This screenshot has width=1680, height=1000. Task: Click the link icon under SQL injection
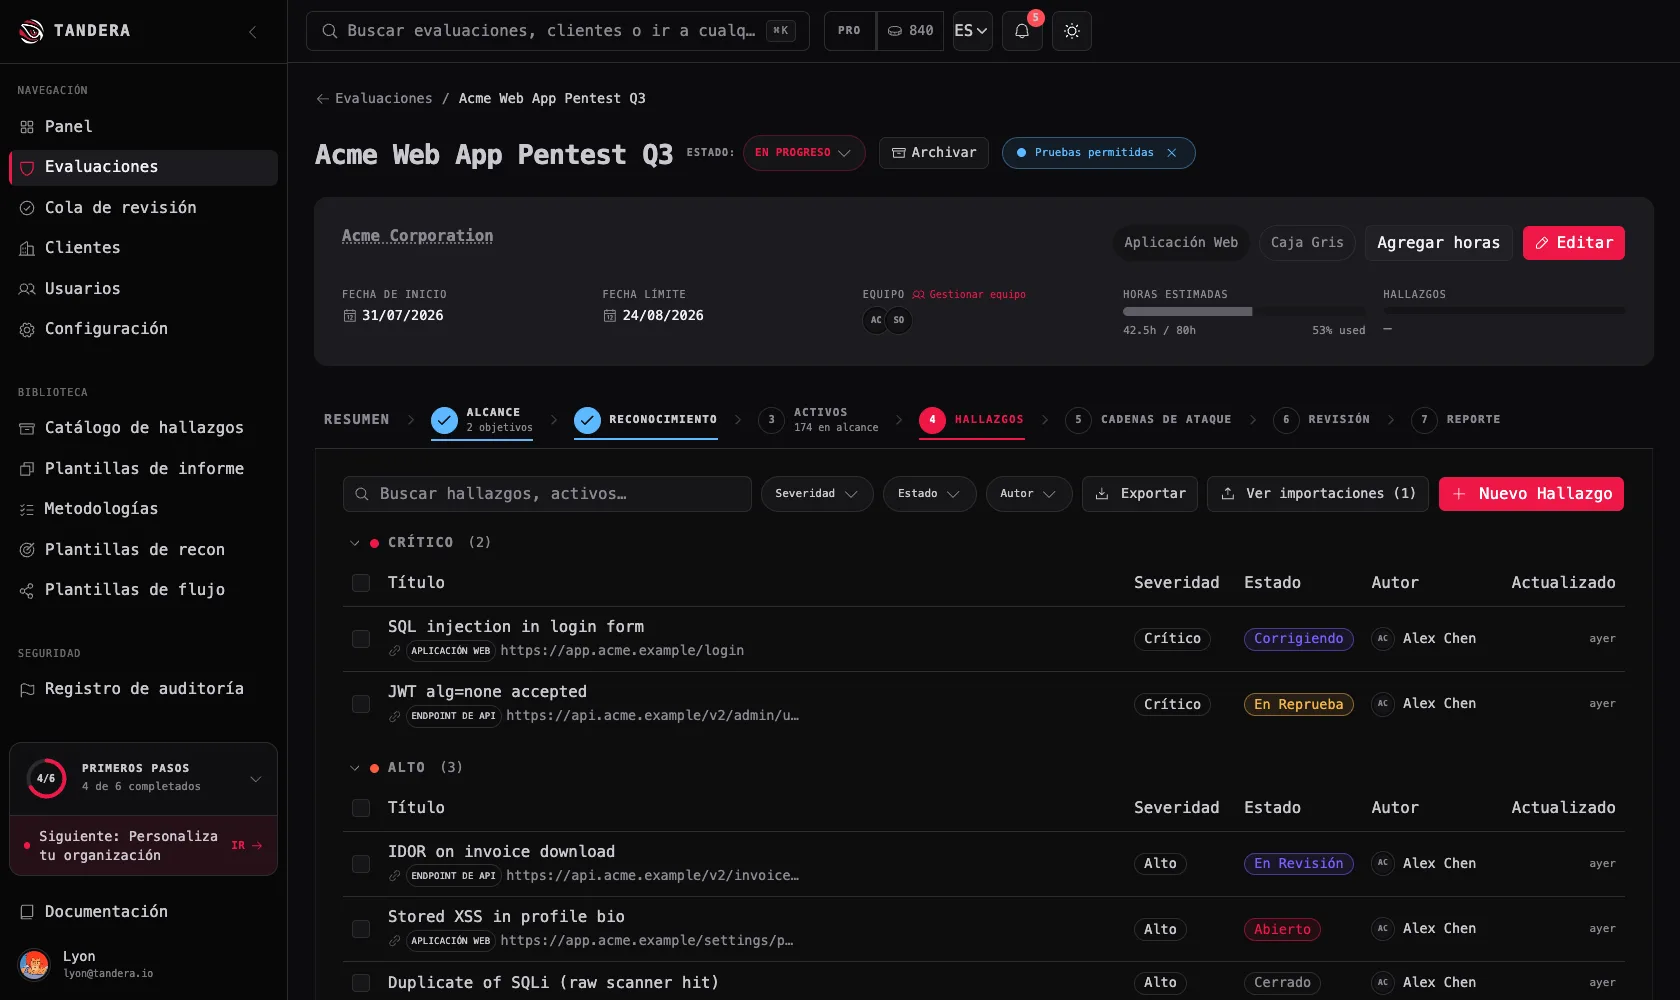(395, 651)
